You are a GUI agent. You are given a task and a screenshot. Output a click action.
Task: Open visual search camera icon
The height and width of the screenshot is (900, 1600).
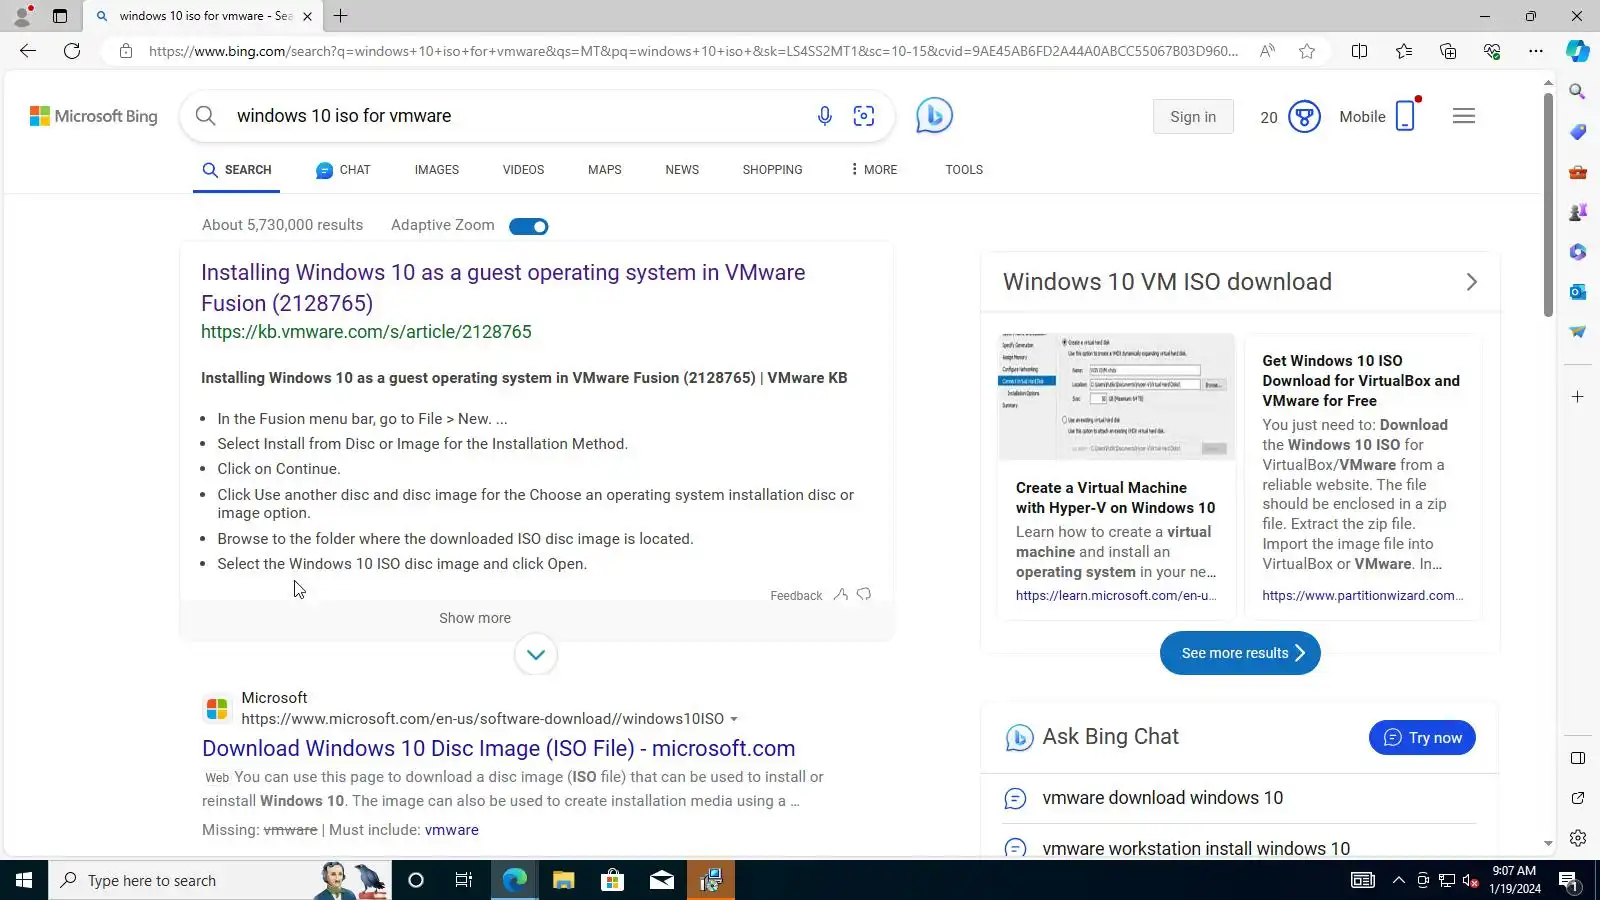pos(864,116)
